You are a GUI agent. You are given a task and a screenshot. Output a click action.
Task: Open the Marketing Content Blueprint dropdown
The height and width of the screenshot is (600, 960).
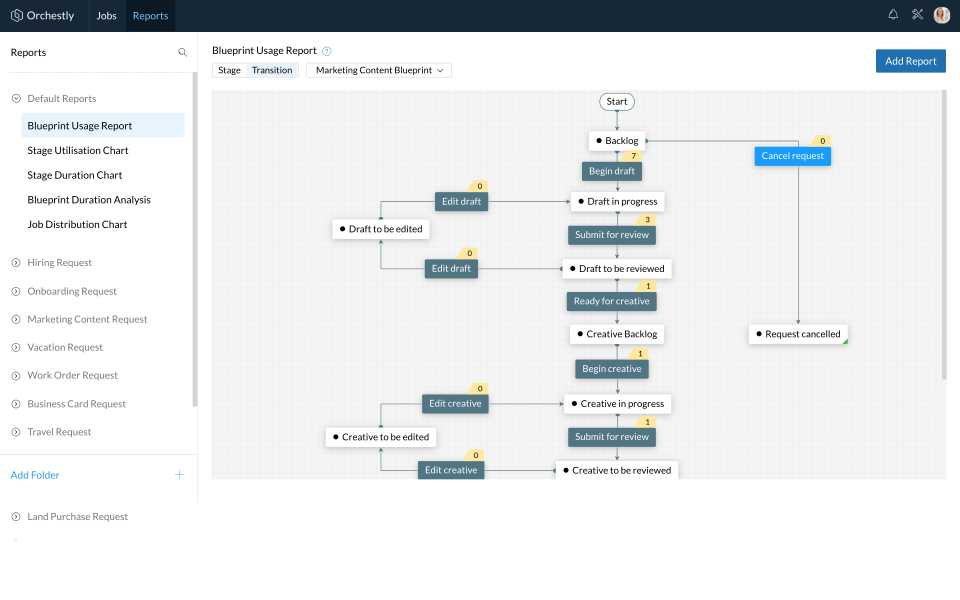pyautogui.click(x=379, y=71)
